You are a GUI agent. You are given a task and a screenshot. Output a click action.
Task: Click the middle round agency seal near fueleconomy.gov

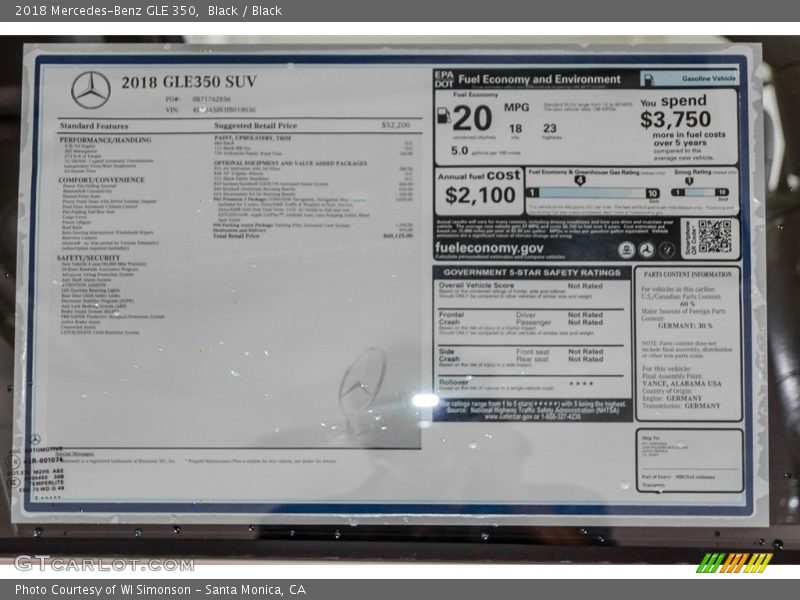(x=646, y=249)
